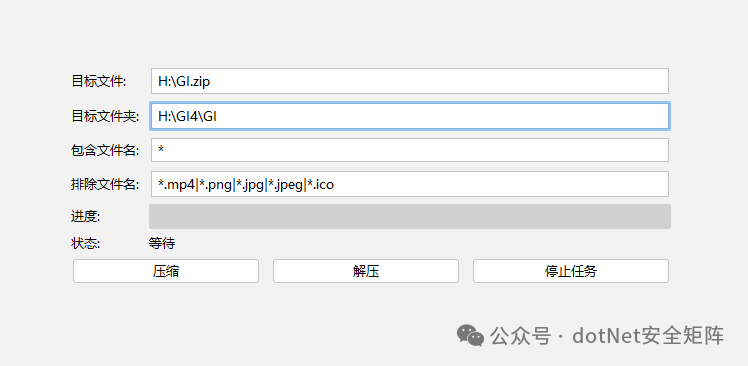Select the 包含文件名 input field
This screenshot has height=366, width=748.
pyautogui.click(x=410, y=150)
